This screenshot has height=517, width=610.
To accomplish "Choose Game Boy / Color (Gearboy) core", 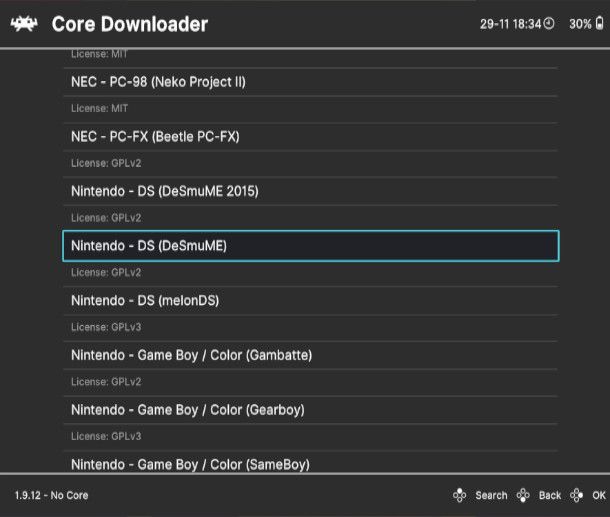I will point(310,410).
